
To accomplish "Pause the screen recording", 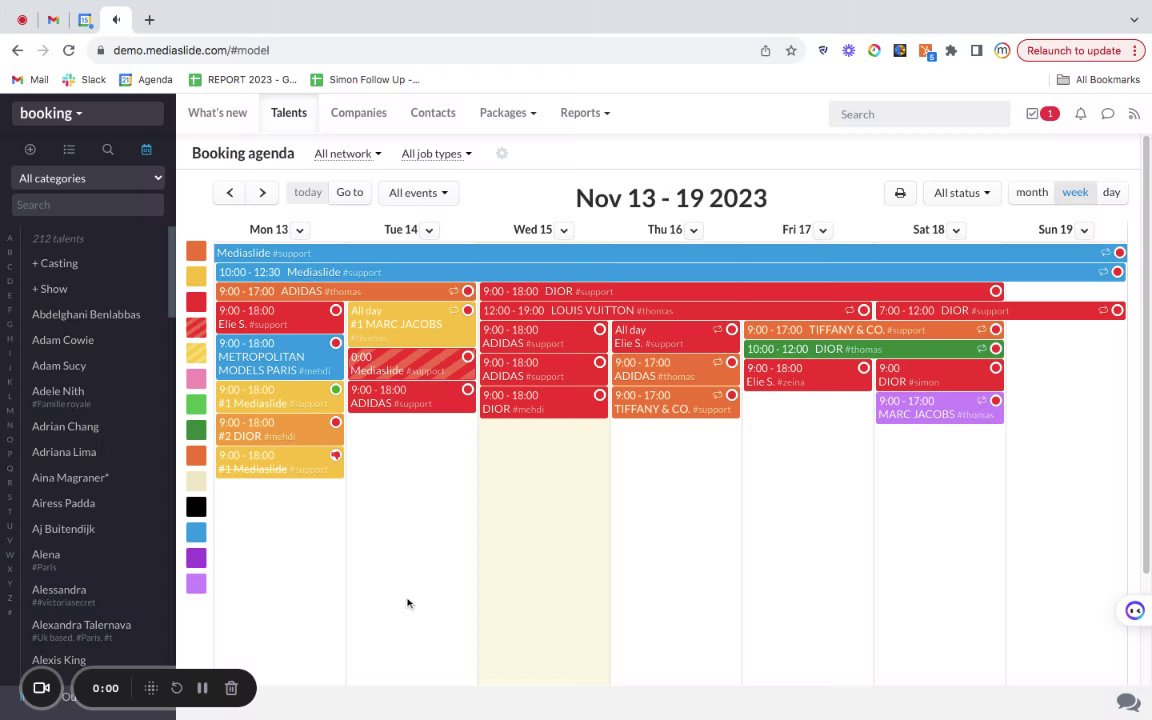I will [x=202, y=688].
